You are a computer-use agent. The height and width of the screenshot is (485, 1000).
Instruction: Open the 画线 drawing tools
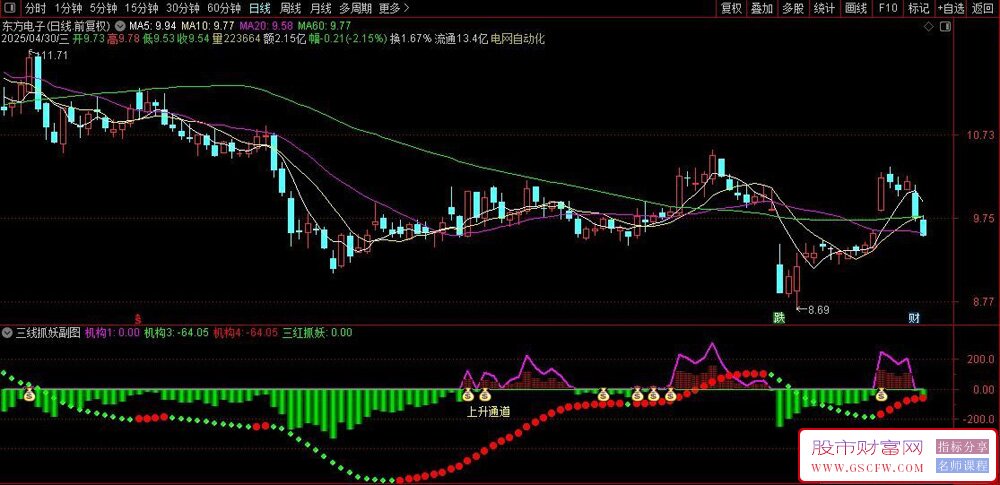pyautogui.click(x=856, y=8)
